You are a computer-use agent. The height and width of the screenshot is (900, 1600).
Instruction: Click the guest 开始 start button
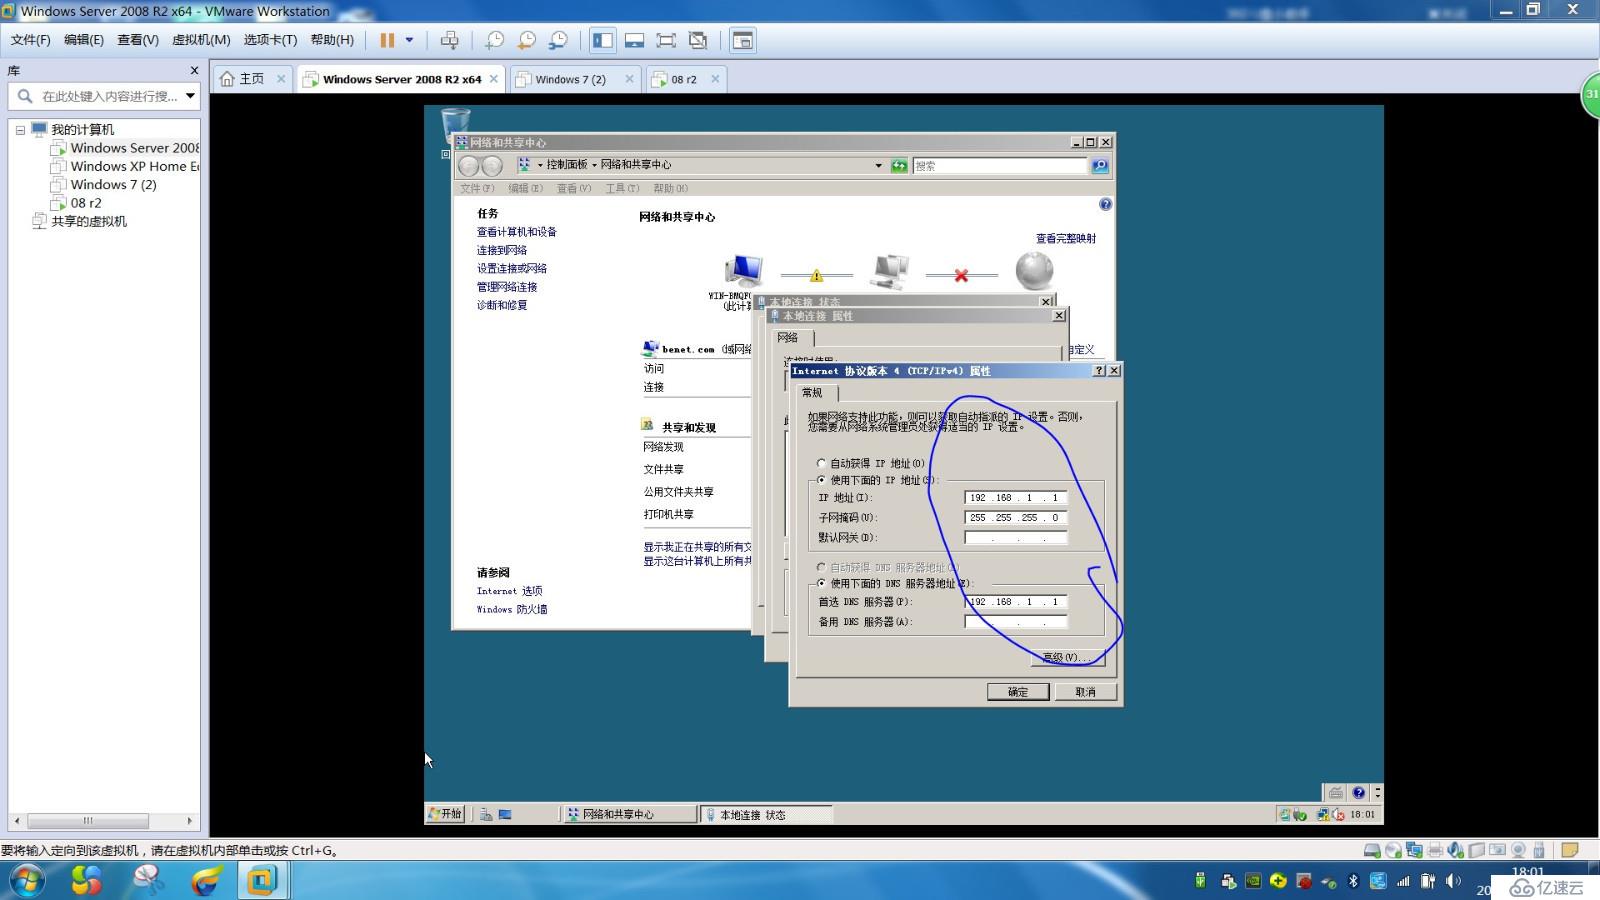[445, 814]
